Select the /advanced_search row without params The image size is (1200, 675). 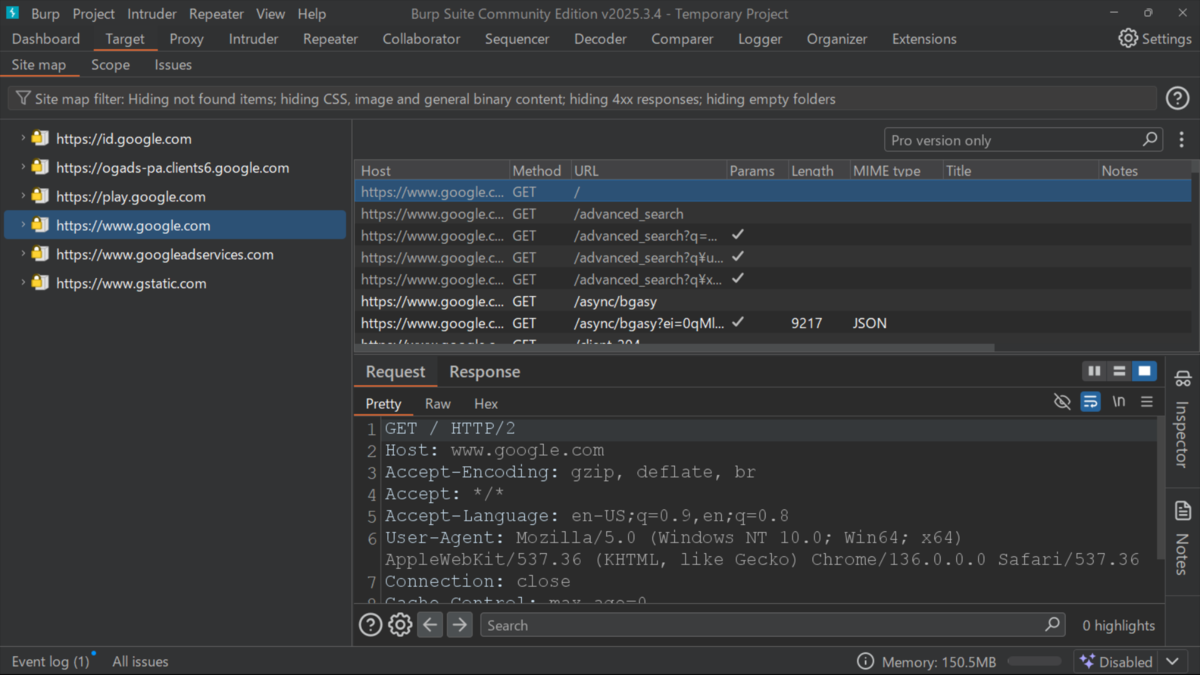click(x=772, y=213)
